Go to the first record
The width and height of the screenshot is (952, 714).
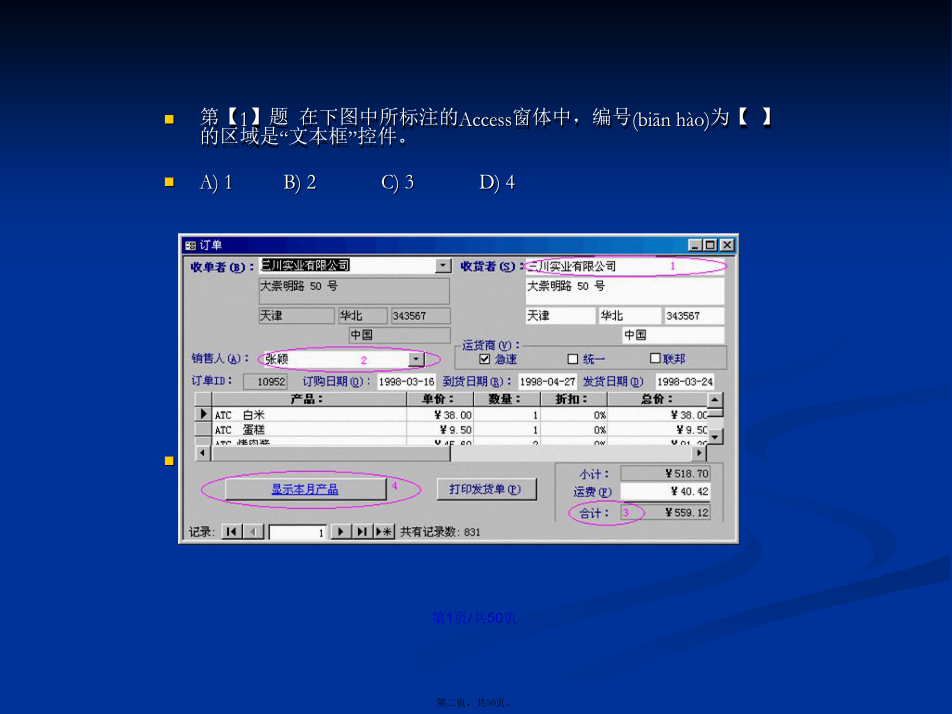point(231,532)
